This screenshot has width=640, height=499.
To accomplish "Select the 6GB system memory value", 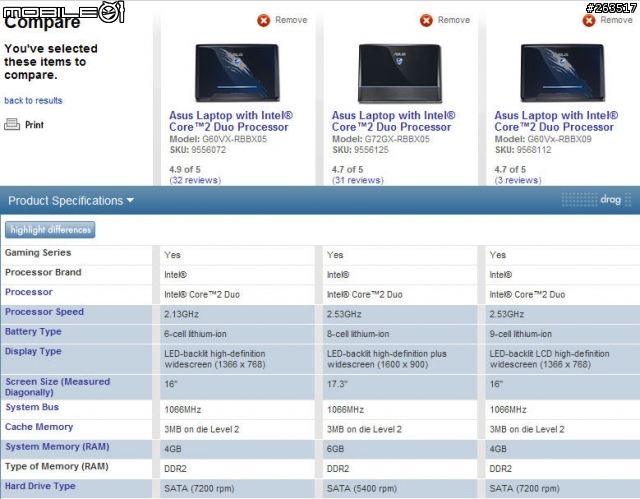I will [335, 449].
